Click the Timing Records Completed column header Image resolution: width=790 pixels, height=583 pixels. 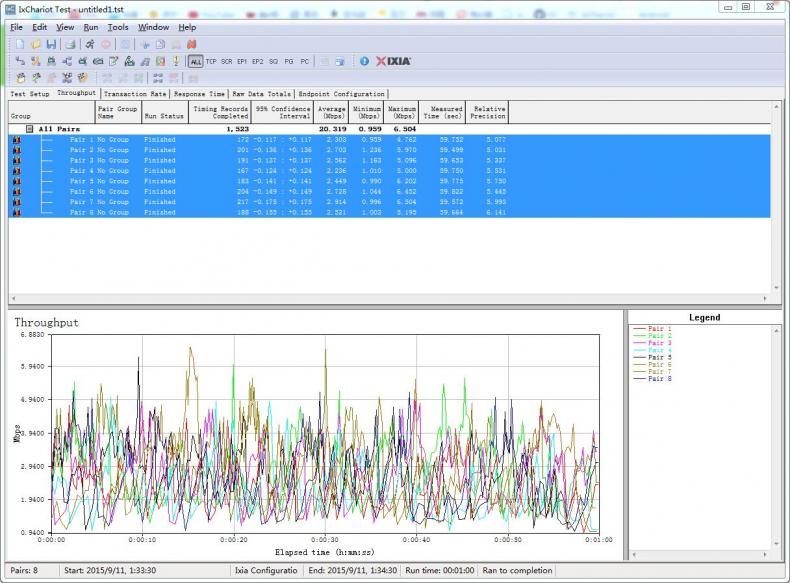[220, 112]
